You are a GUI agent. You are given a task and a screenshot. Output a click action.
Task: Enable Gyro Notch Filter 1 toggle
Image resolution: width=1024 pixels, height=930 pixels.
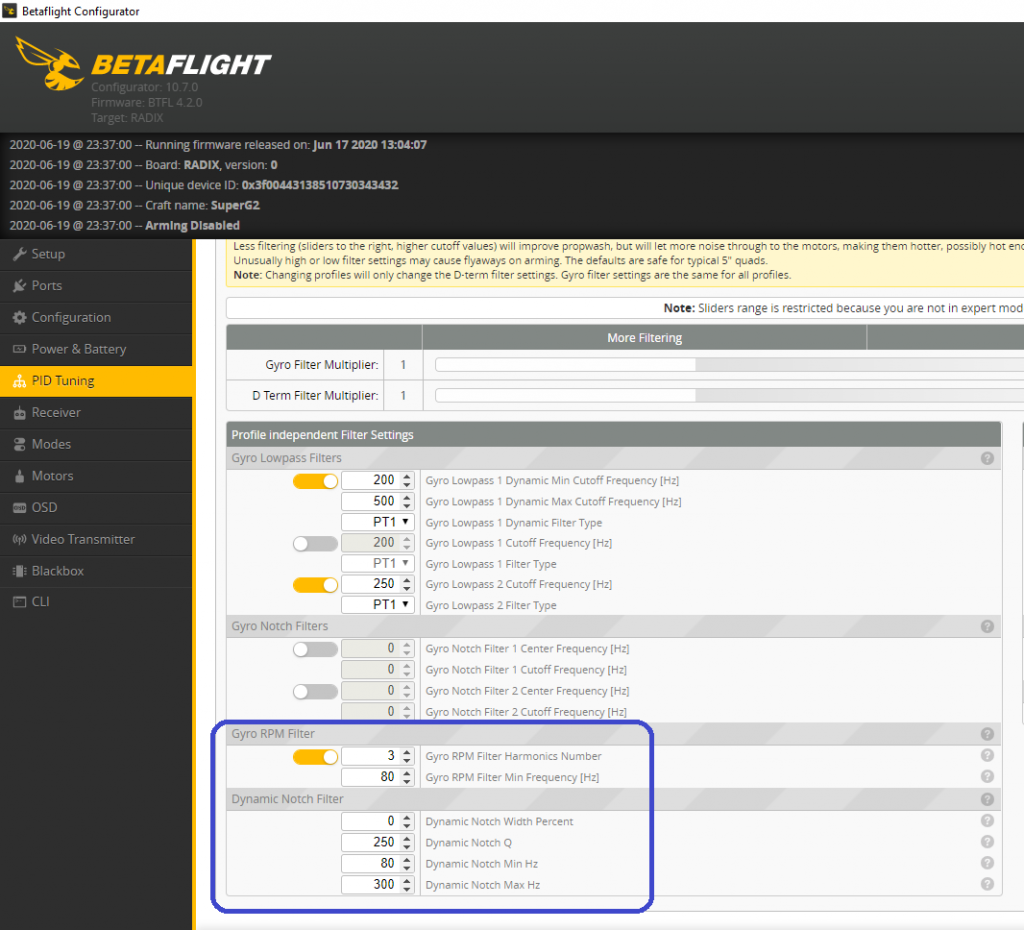(315, 649)
